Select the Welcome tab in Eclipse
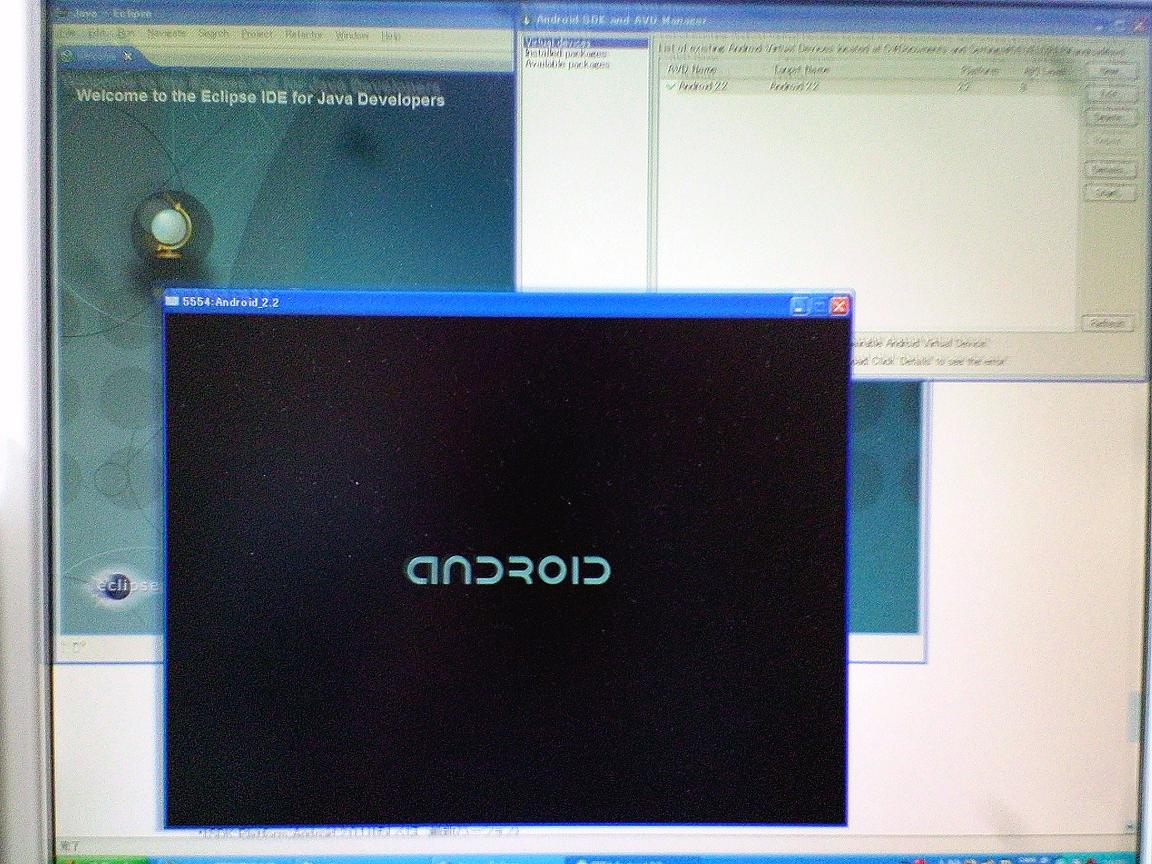This screenshot has width=1152, height=864. coord(96,56)
